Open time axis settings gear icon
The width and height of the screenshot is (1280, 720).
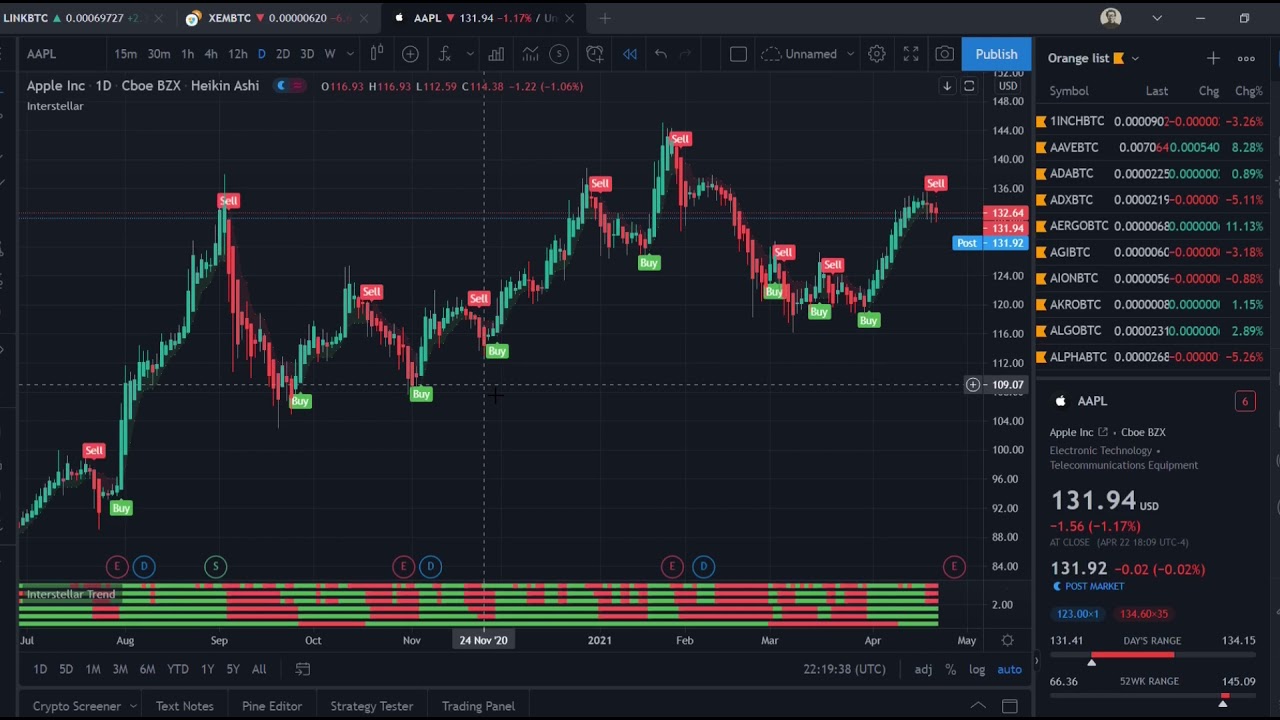pyautogui.click(x=1008, y=640)
